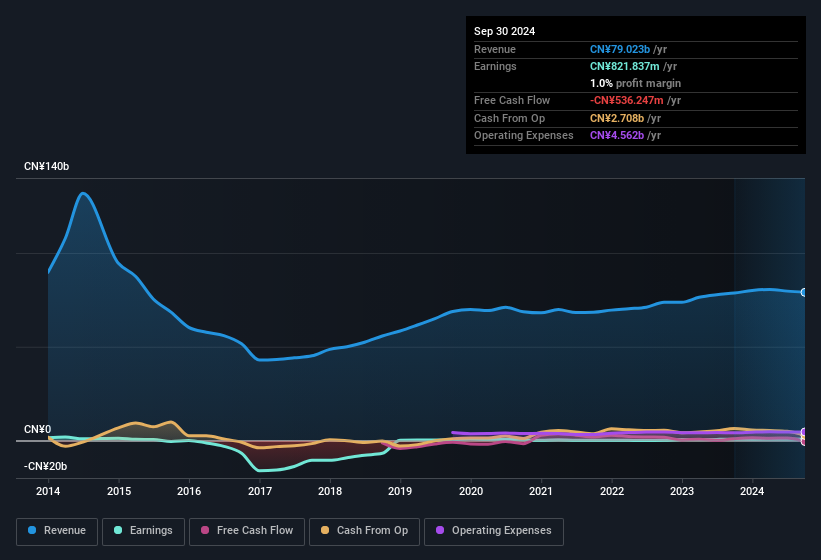The height and width of the screenshot is (560, 821).
Task: Toggle the Earnings series in legend
Action: [141, 530]
